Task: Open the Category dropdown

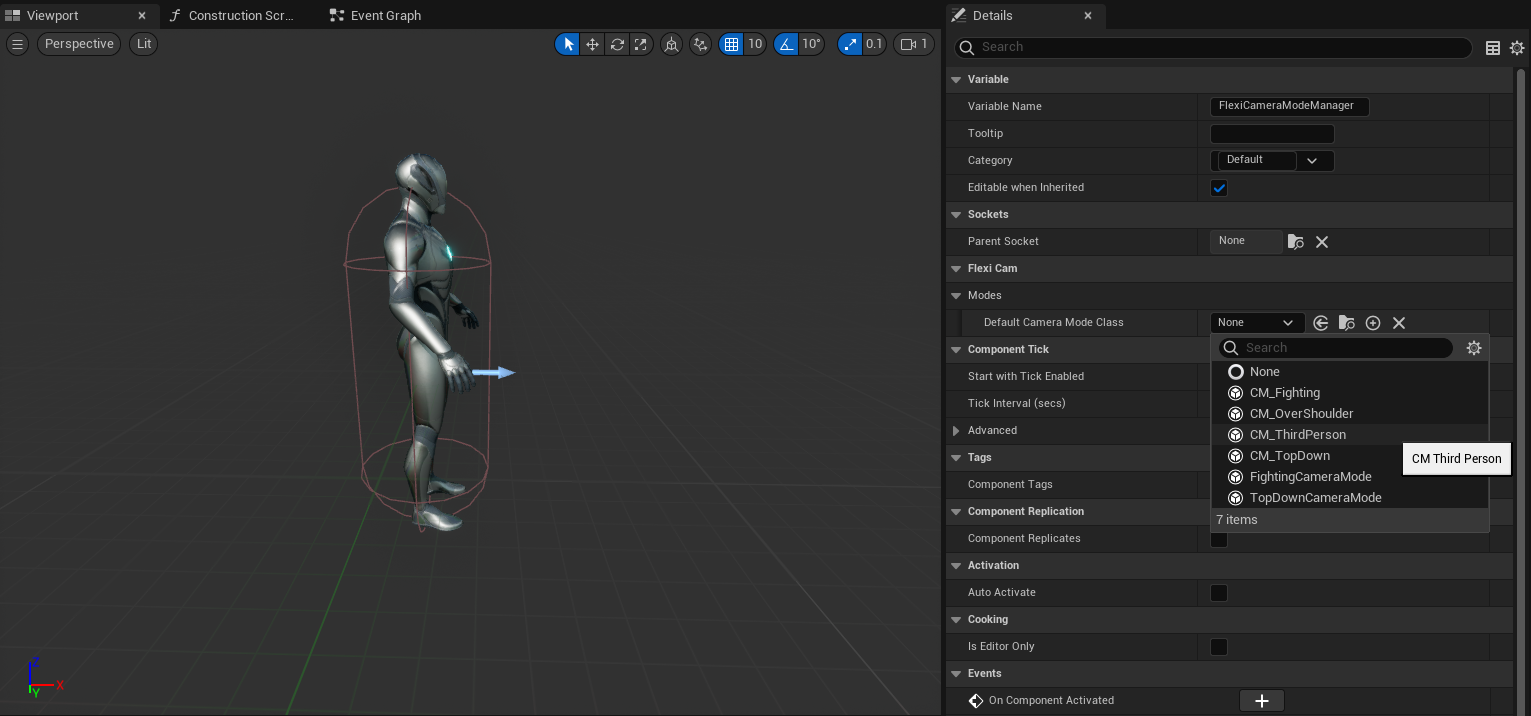Action: [1313, 161]
